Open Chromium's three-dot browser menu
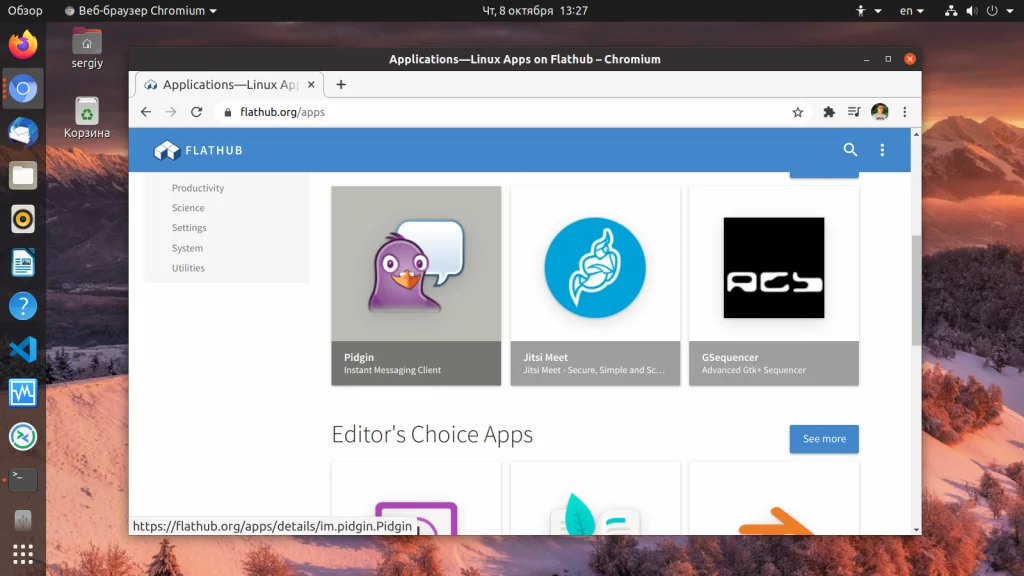The height and width of the screenshot is (576, 1024). coord(905,112)
